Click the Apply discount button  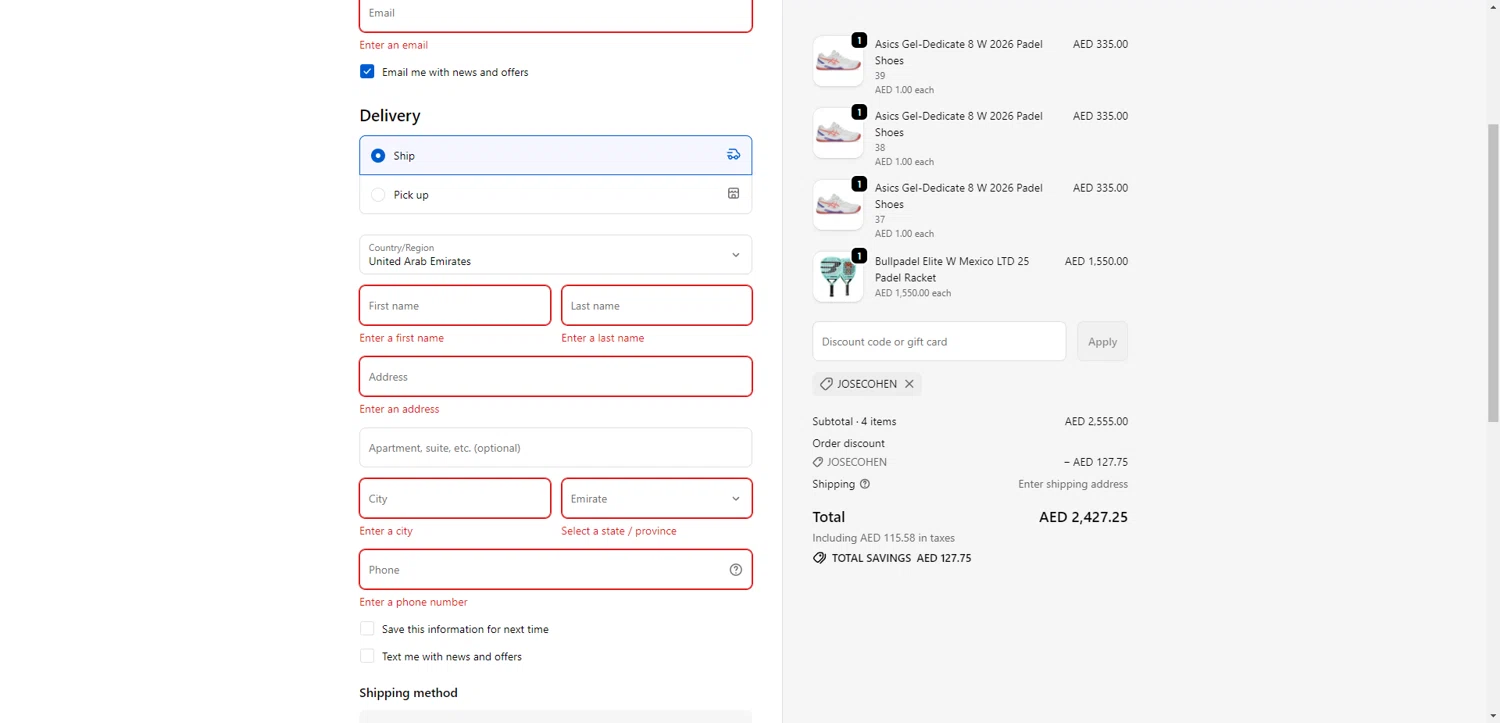(x=1102, y=341)
